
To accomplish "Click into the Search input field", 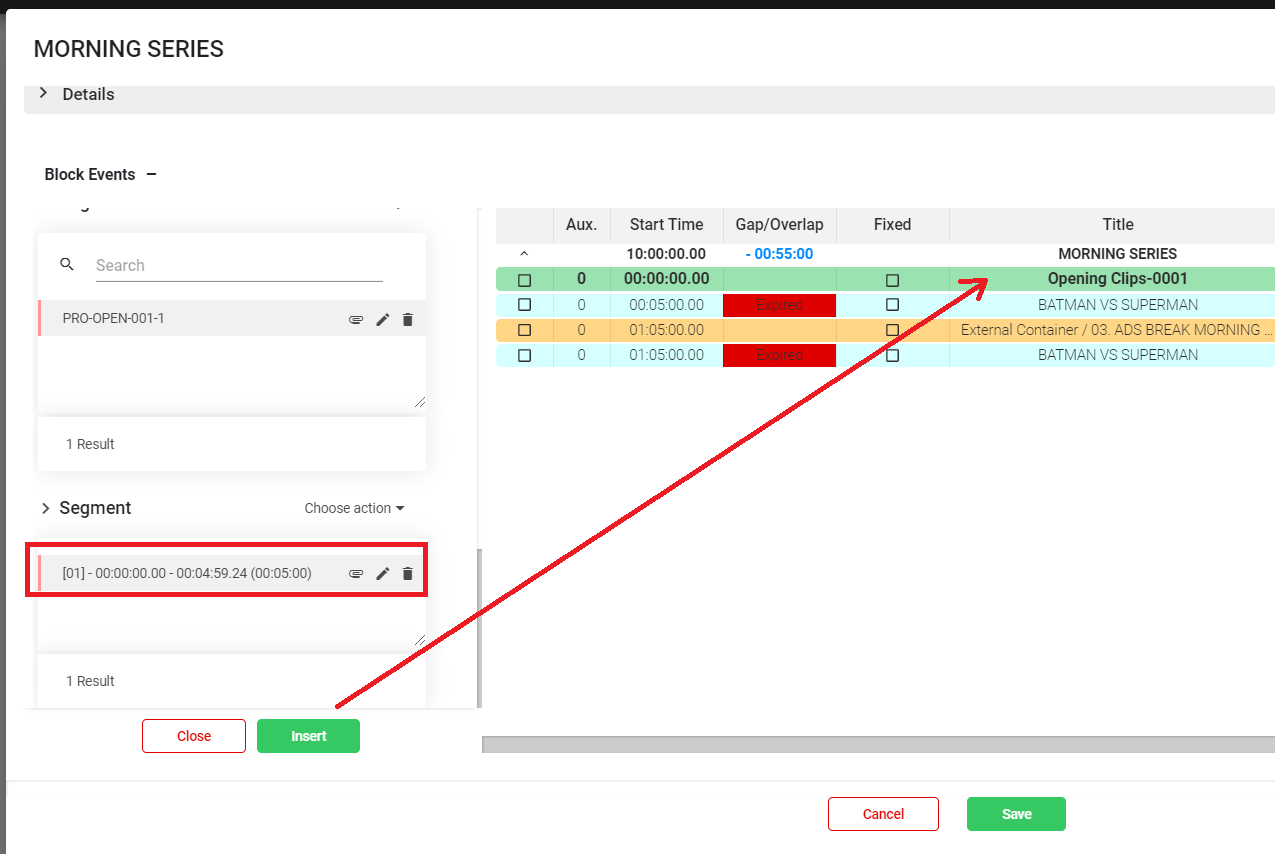I will click(238, 265).
